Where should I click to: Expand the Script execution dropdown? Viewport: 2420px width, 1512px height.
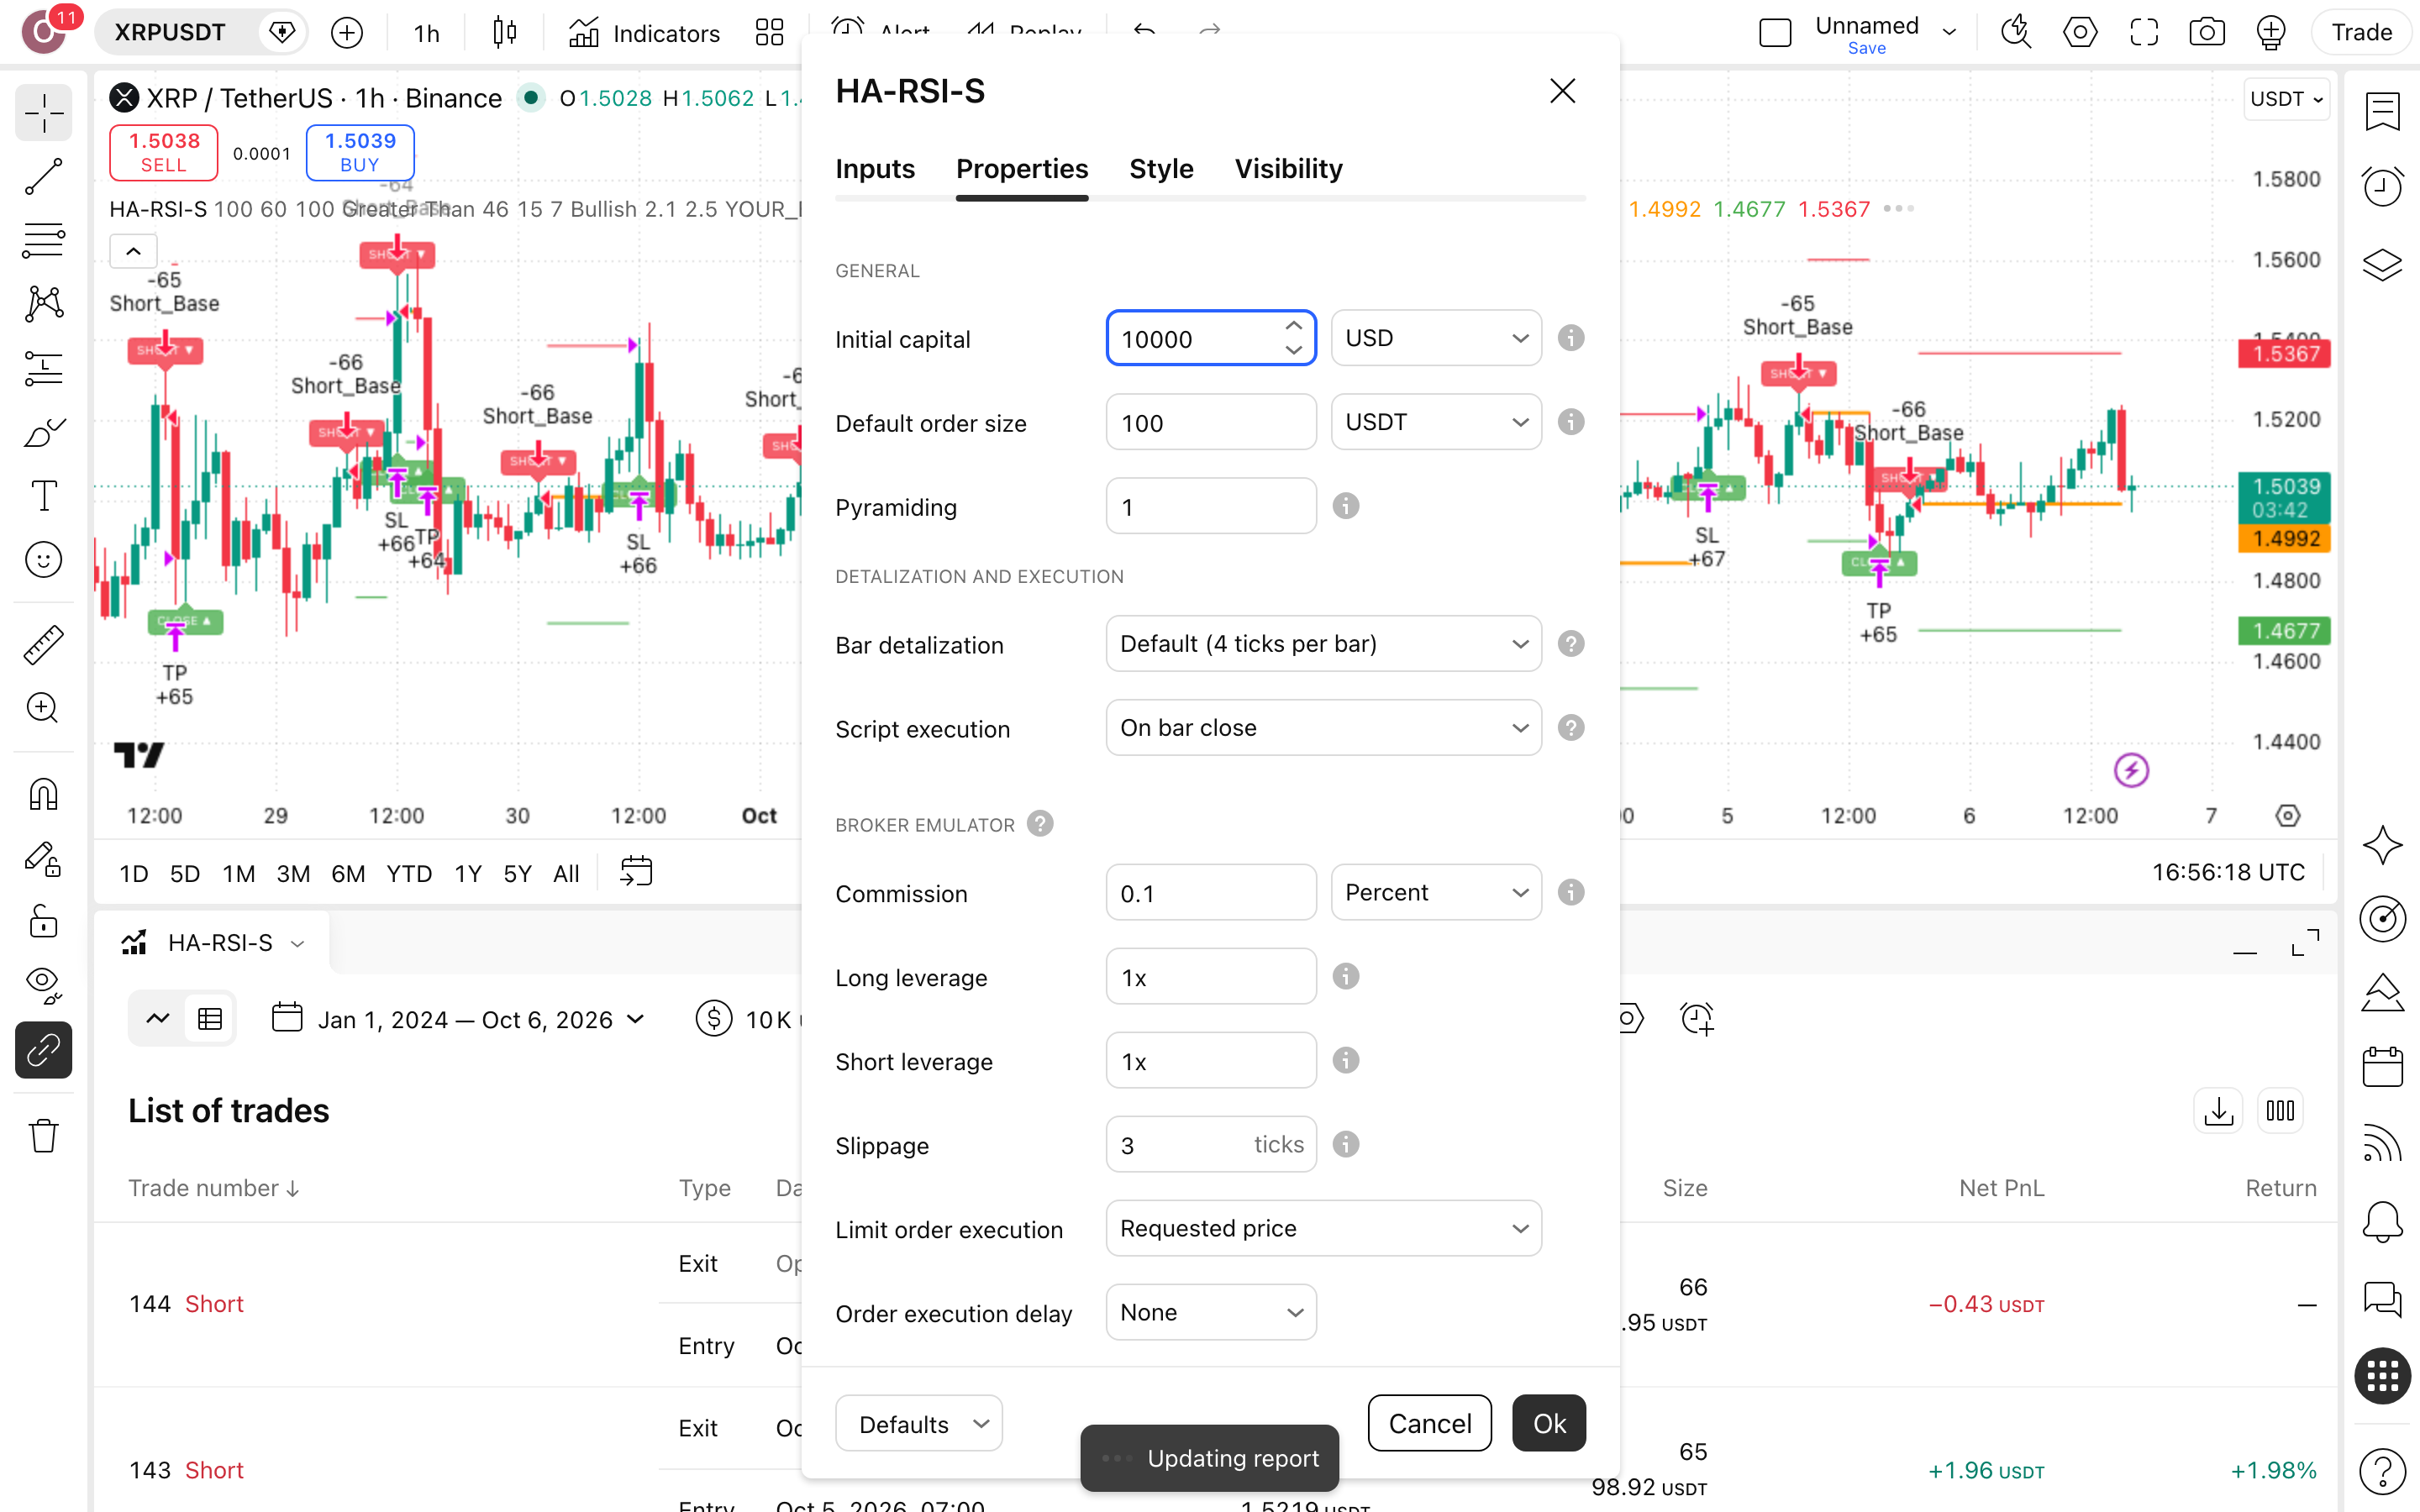[x=1323, y=728]
